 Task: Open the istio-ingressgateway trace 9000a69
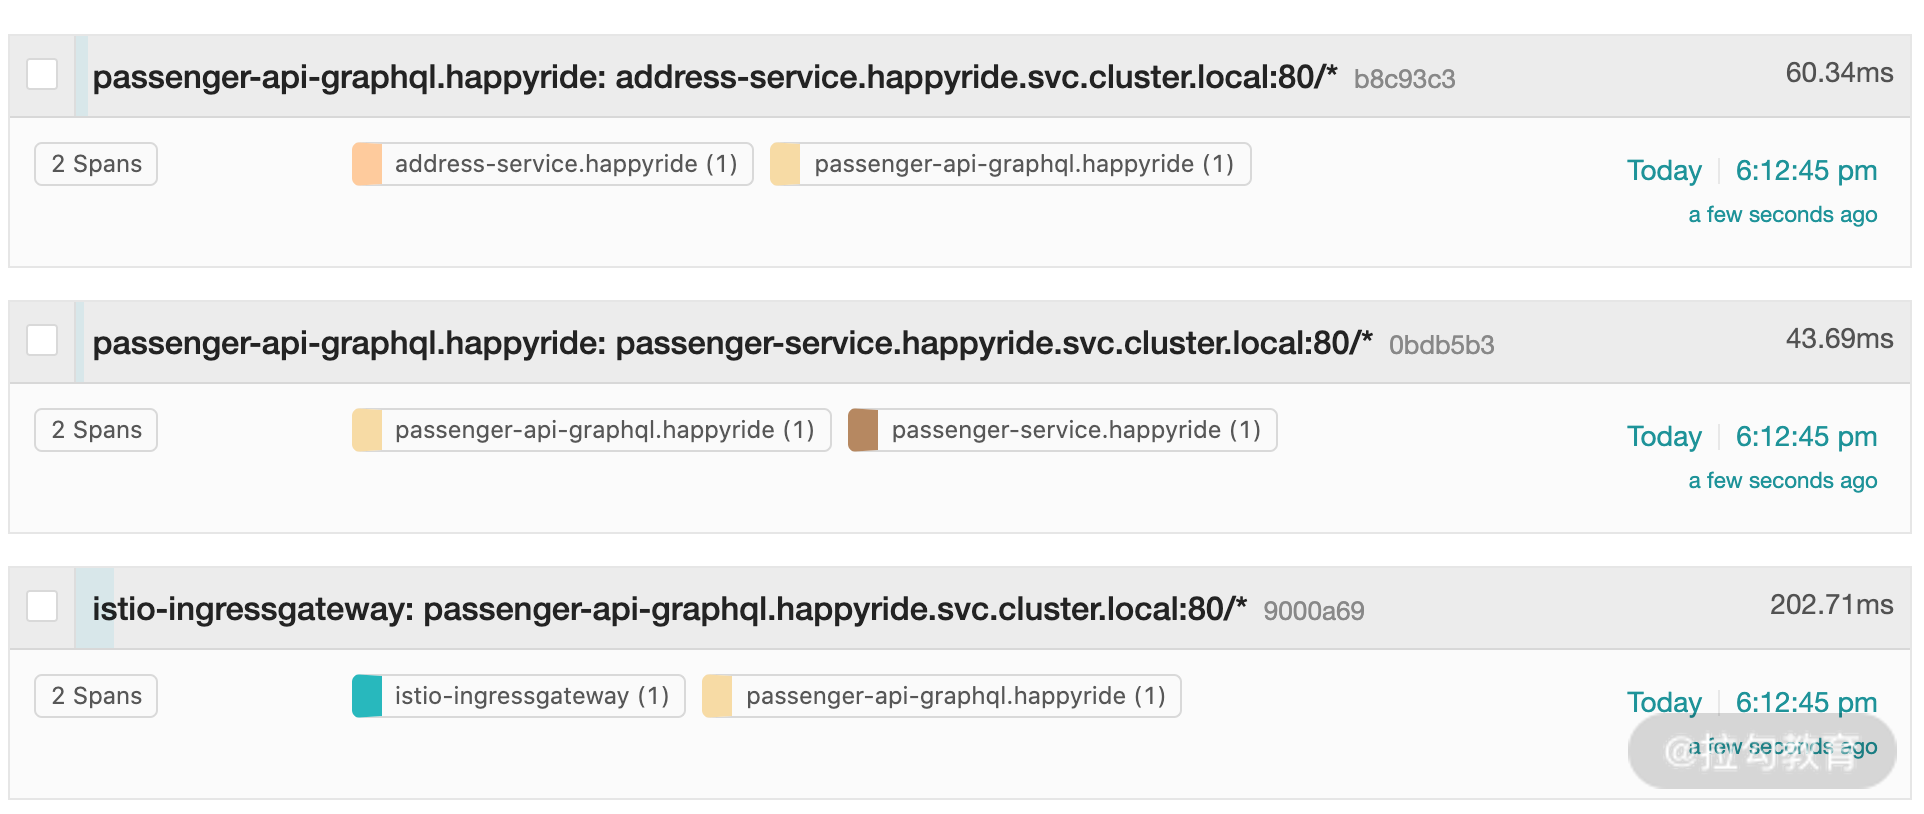728,609
